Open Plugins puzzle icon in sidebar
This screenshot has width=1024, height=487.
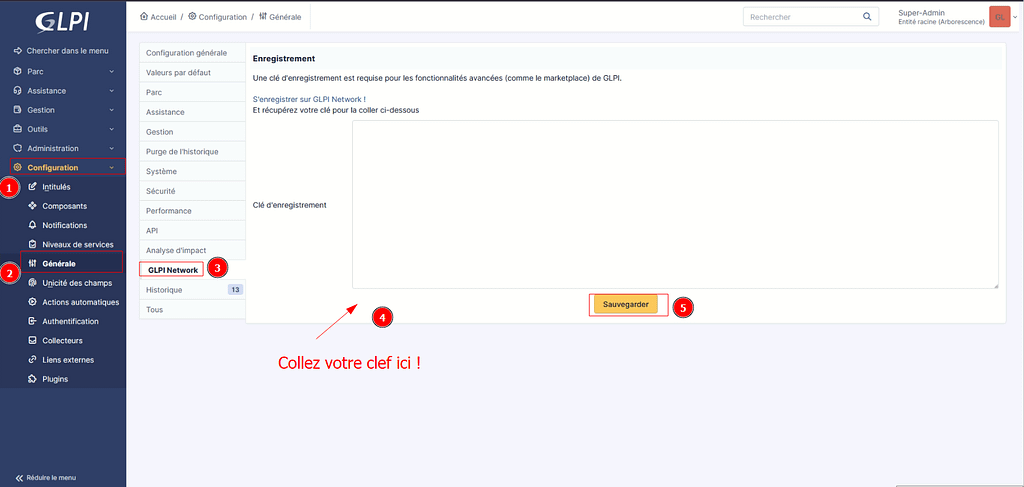[x=33, y=379]
